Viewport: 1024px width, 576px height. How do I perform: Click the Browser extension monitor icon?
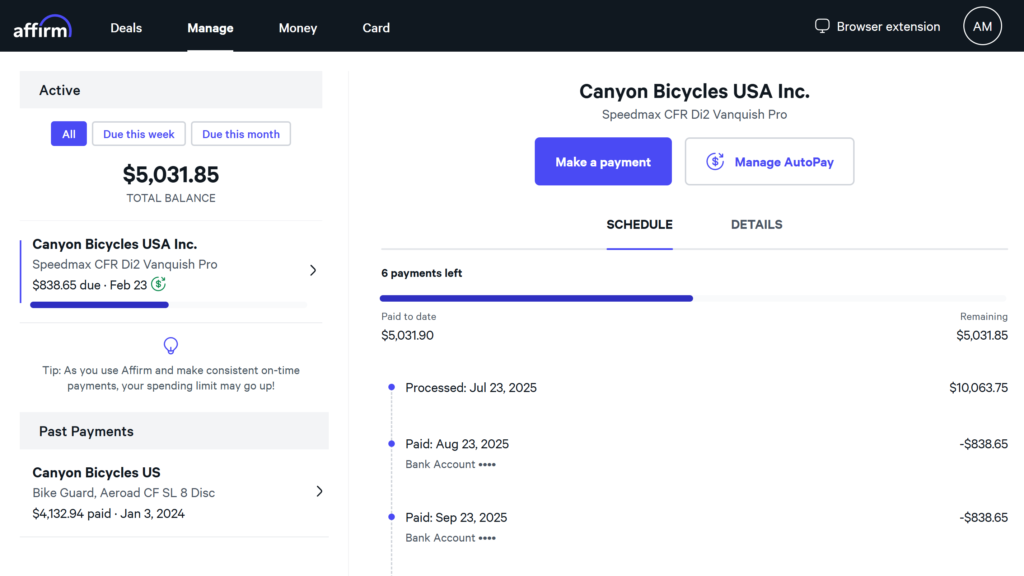pyautogui.click(x=822, y=26)
